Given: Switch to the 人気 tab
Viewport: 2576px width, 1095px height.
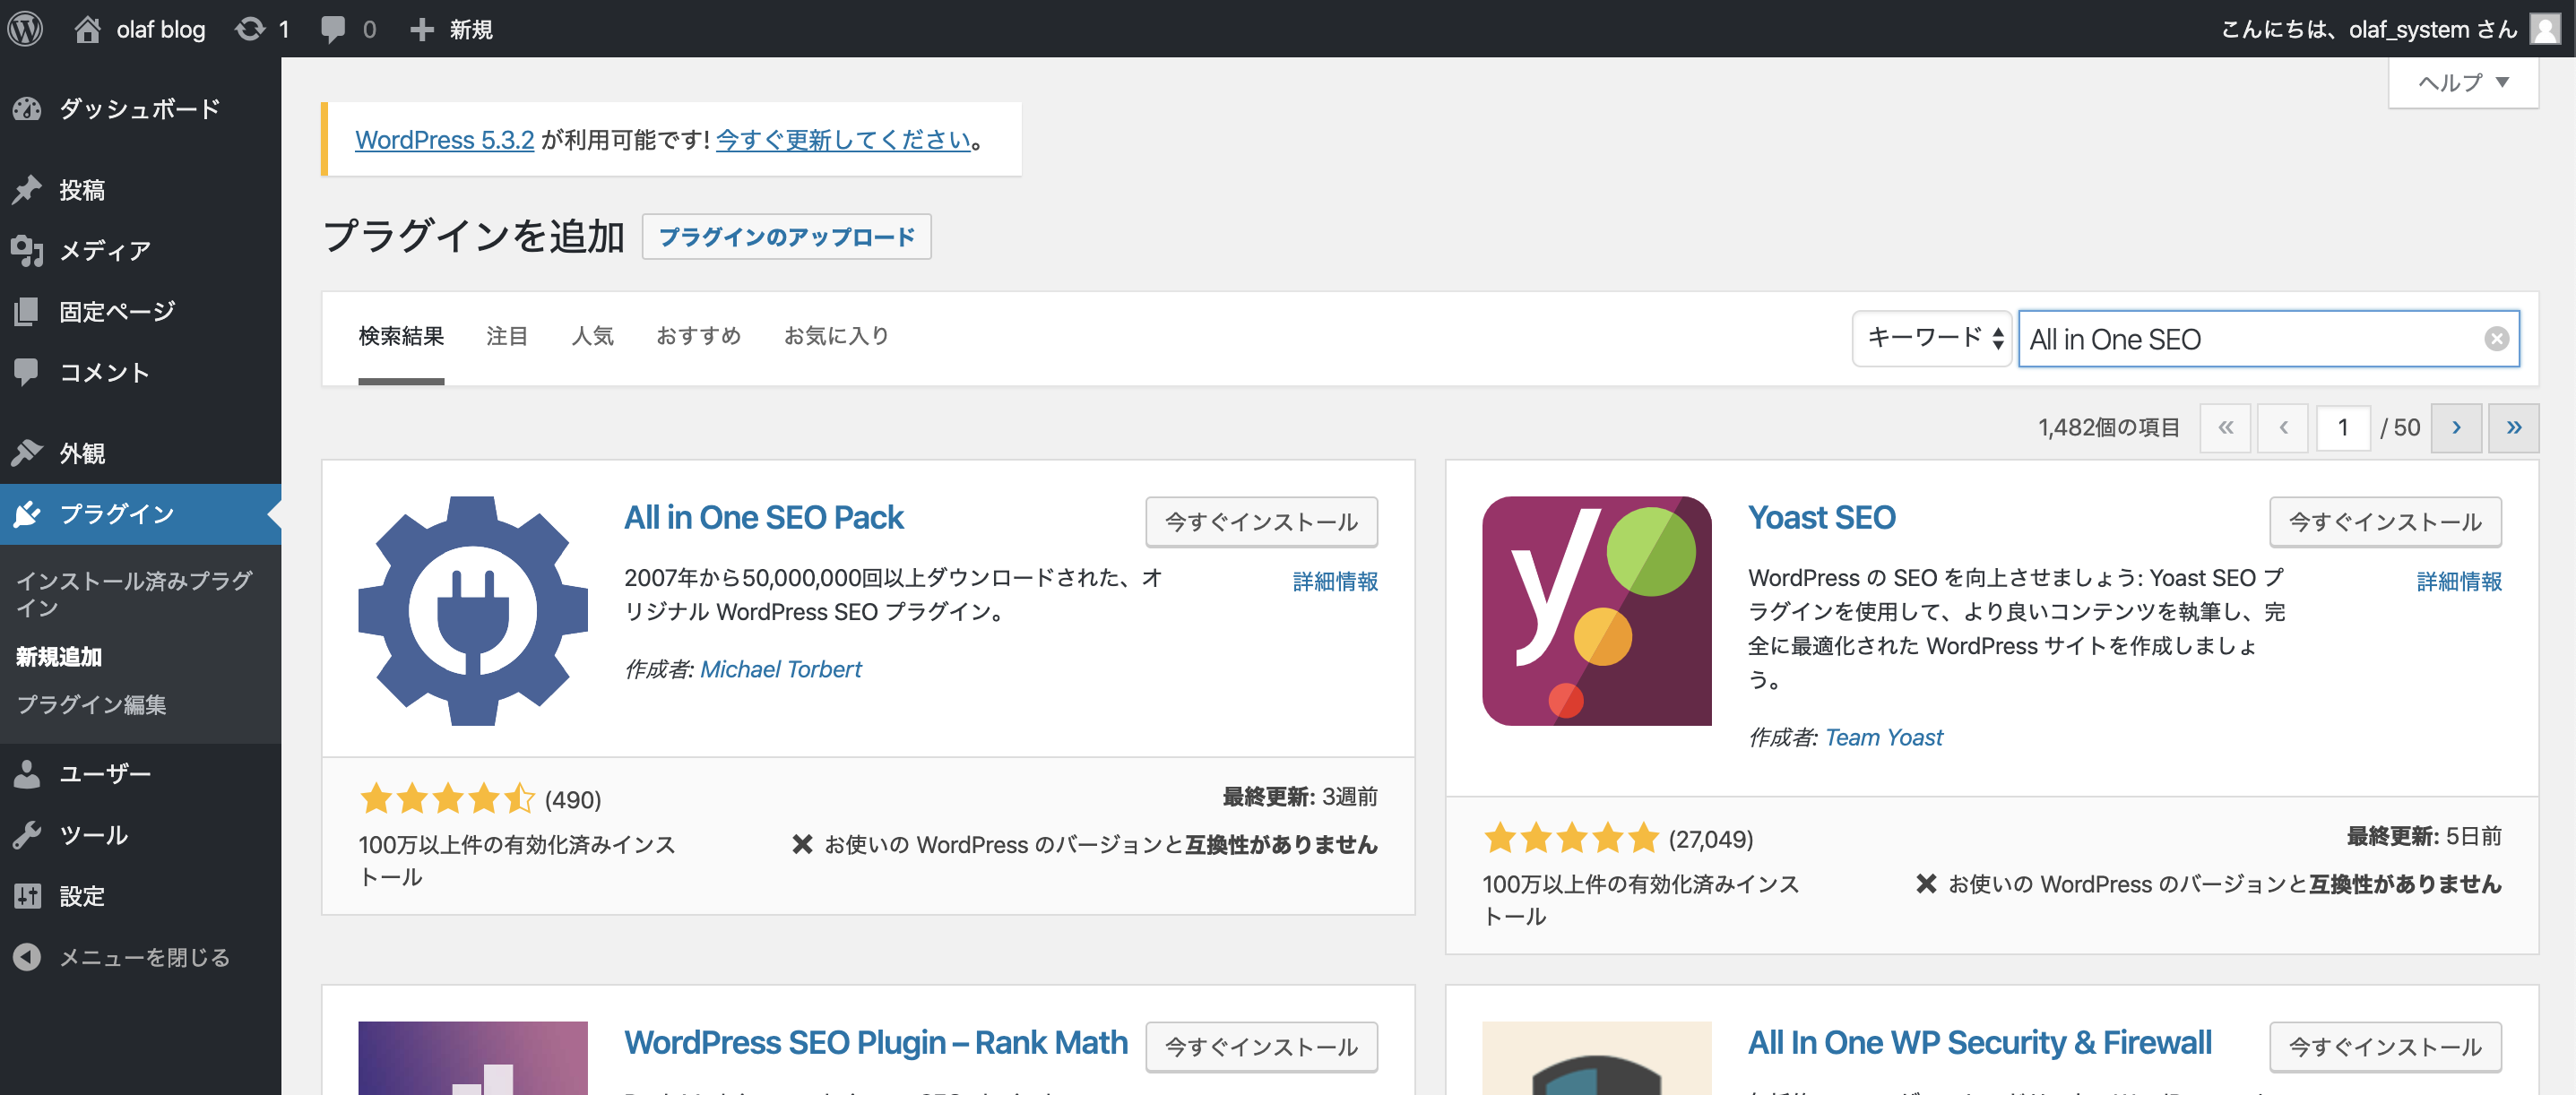Looking at the screenshot, I should (592, 336).
